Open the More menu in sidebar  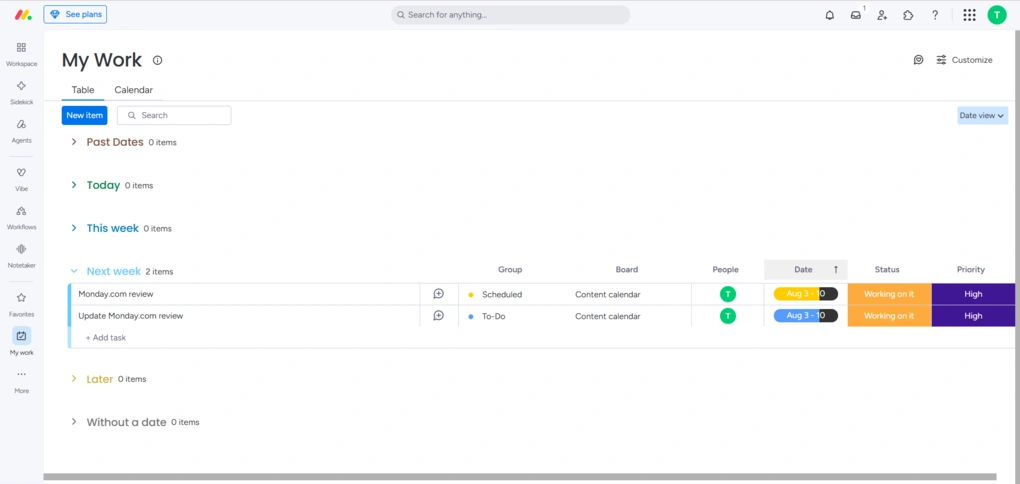pos(21,381)
